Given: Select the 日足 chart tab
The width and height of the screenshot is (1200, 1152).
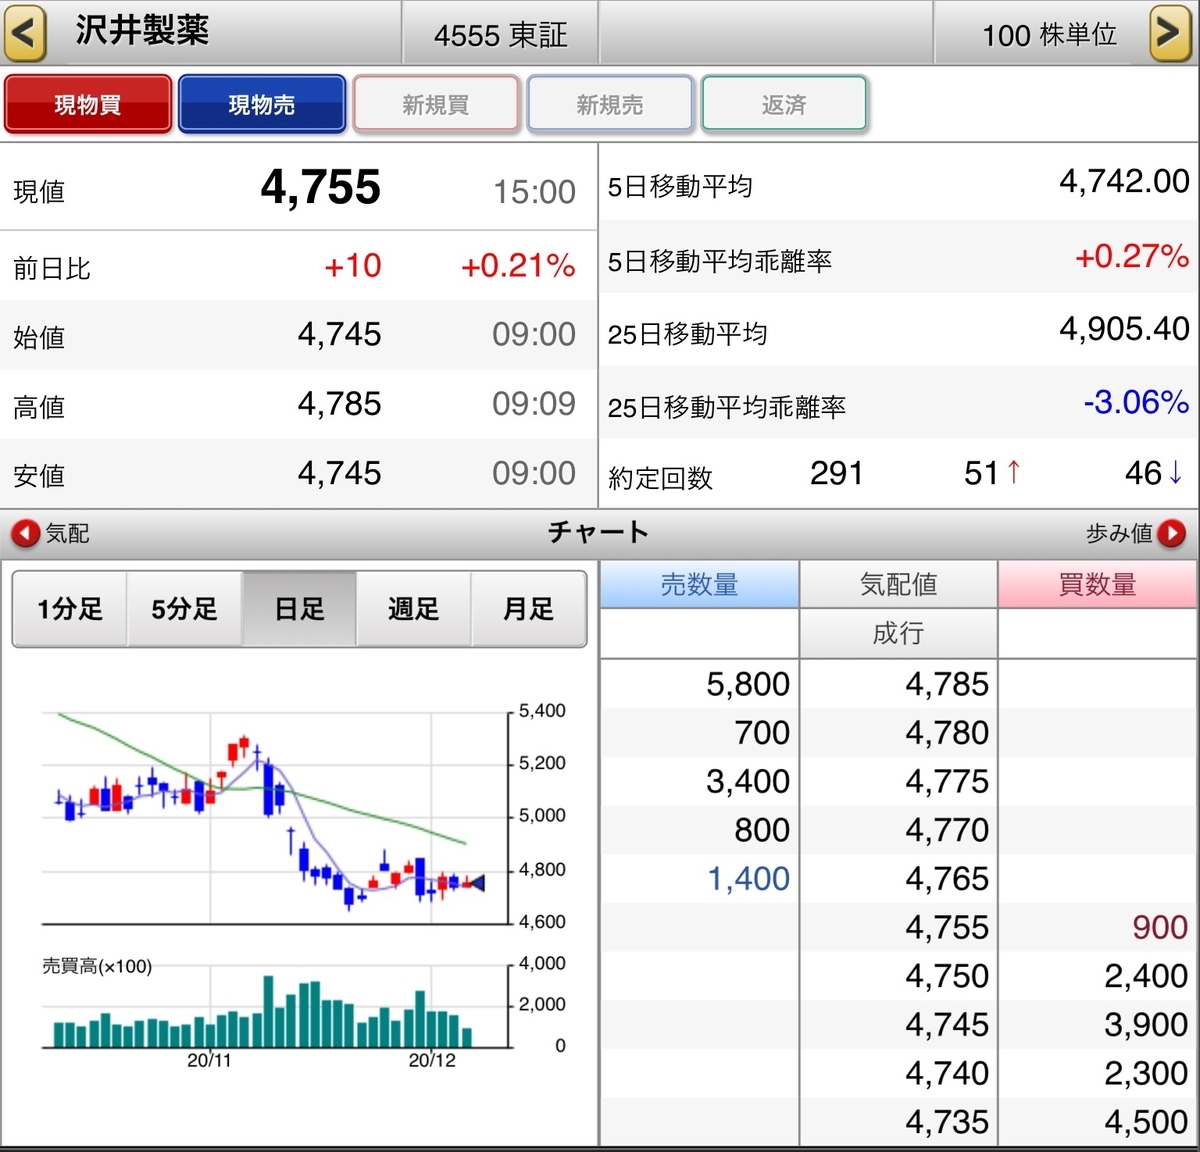Looking at the screenshot, I should [x=299, y=609].
